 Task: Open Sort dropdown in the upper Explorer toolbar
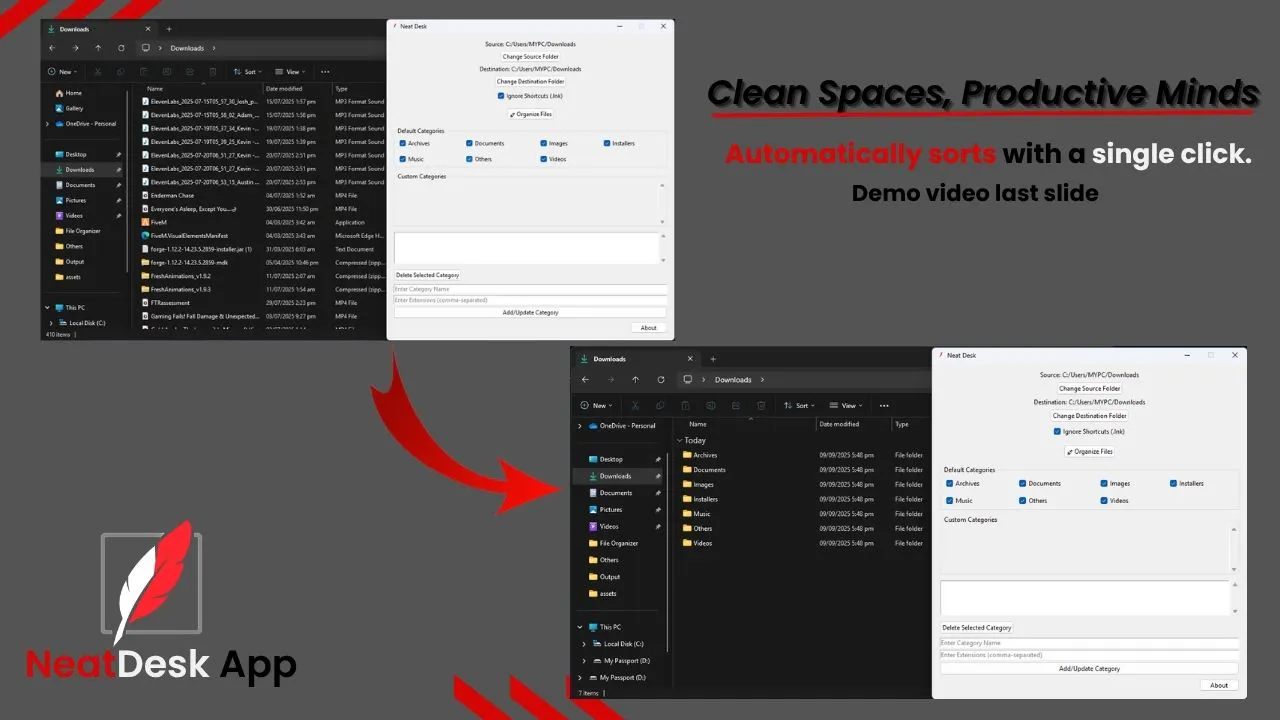pos(248,72)
